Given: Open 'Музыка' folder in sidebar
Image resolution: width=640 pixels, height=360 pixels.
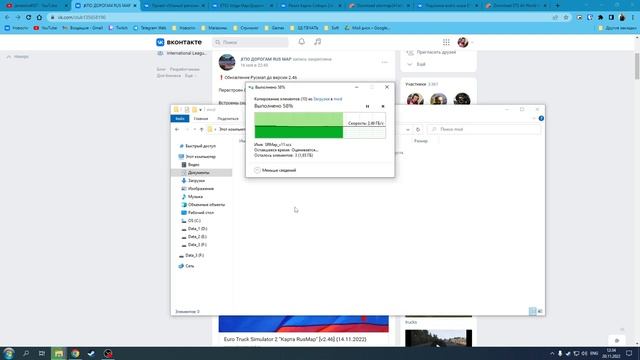Looking at the screenshot, I should click(192, 197).
